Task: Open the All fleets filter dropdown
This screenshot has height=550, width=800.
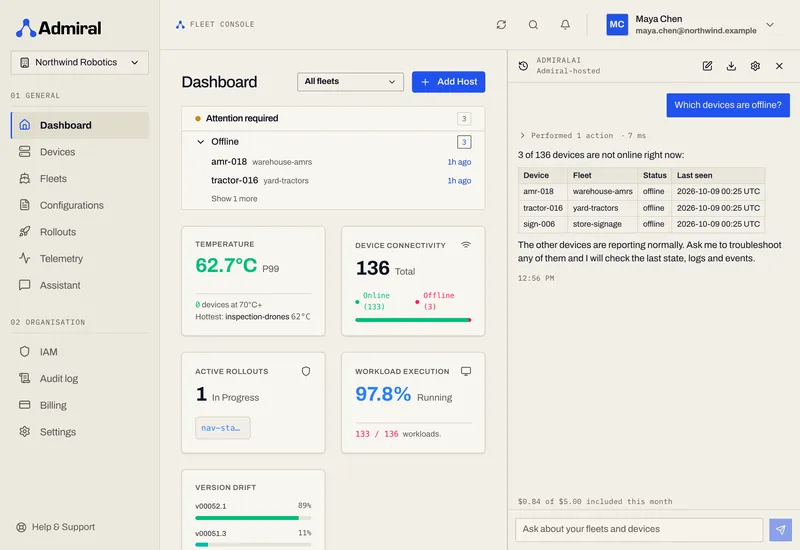Action: 350,82
